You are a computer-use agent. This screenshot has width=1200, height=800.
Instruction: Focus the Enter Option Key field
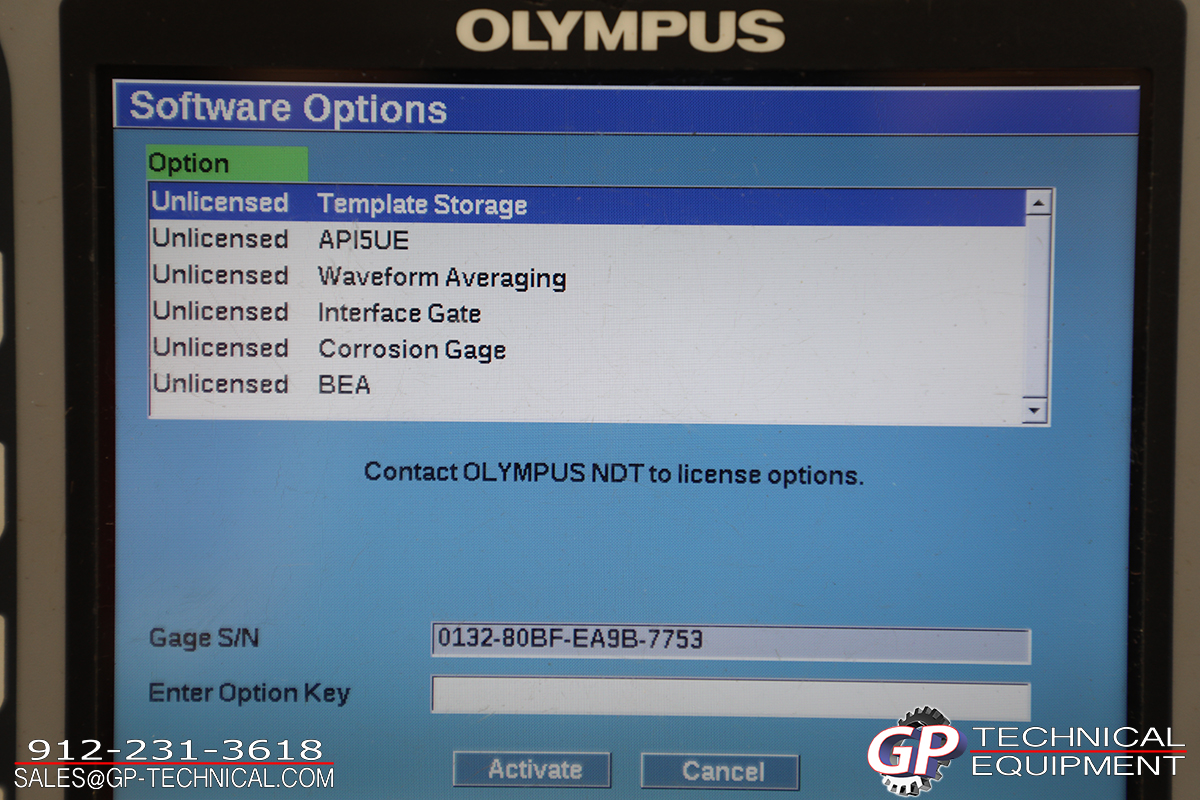(729, 696)
